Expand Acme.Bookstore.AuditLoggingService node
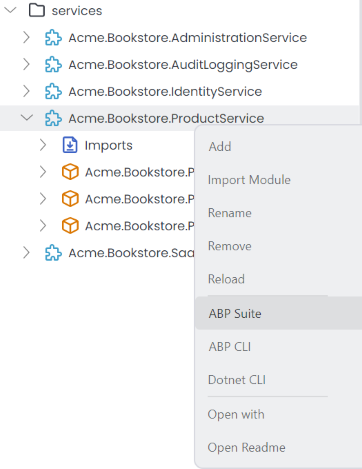 point(26,64)
